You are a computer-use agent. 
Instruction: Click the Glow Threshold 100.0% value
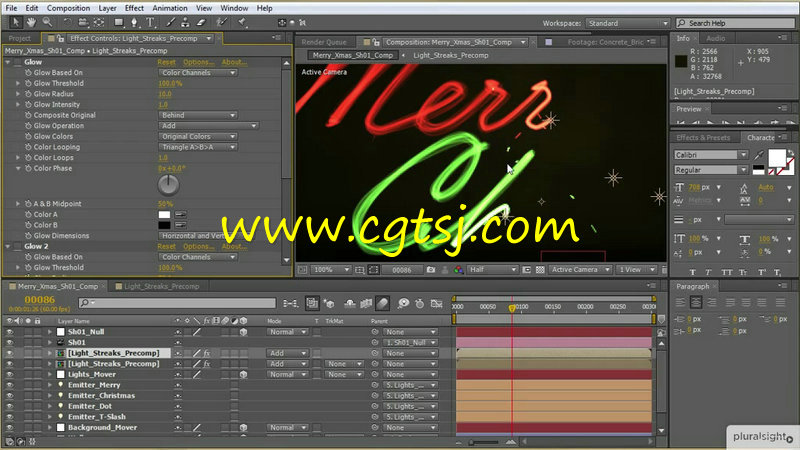(170, 83)
